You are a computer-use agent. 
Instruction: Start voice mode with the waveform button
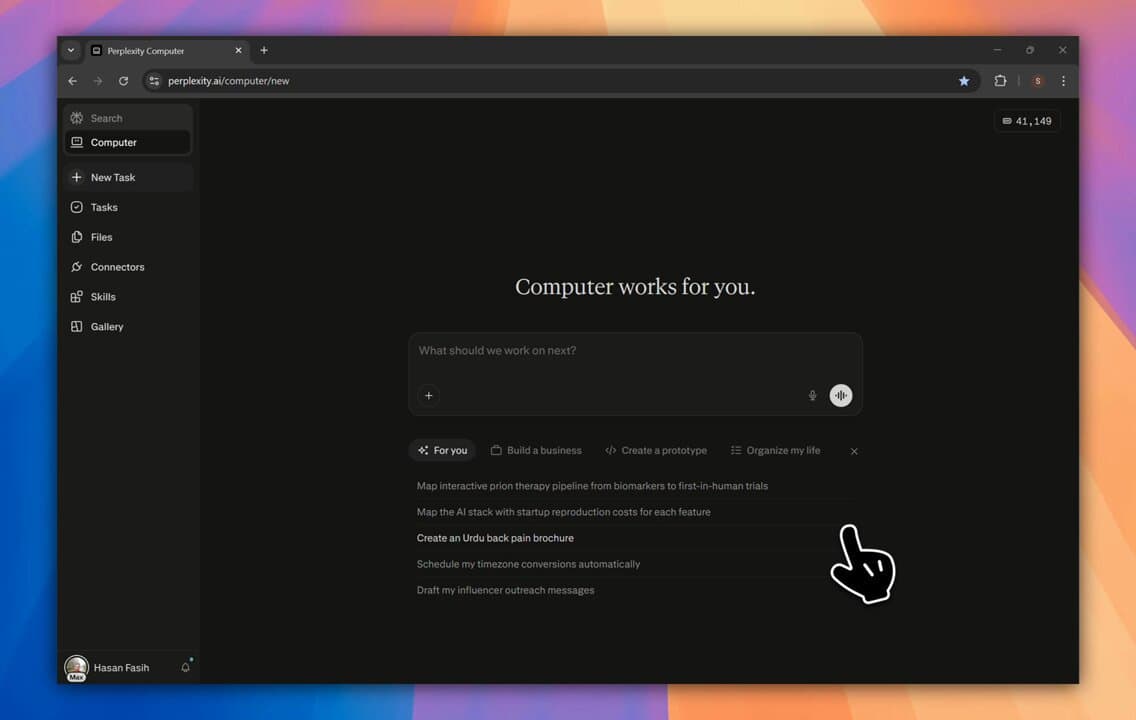[x=840, y=395]
